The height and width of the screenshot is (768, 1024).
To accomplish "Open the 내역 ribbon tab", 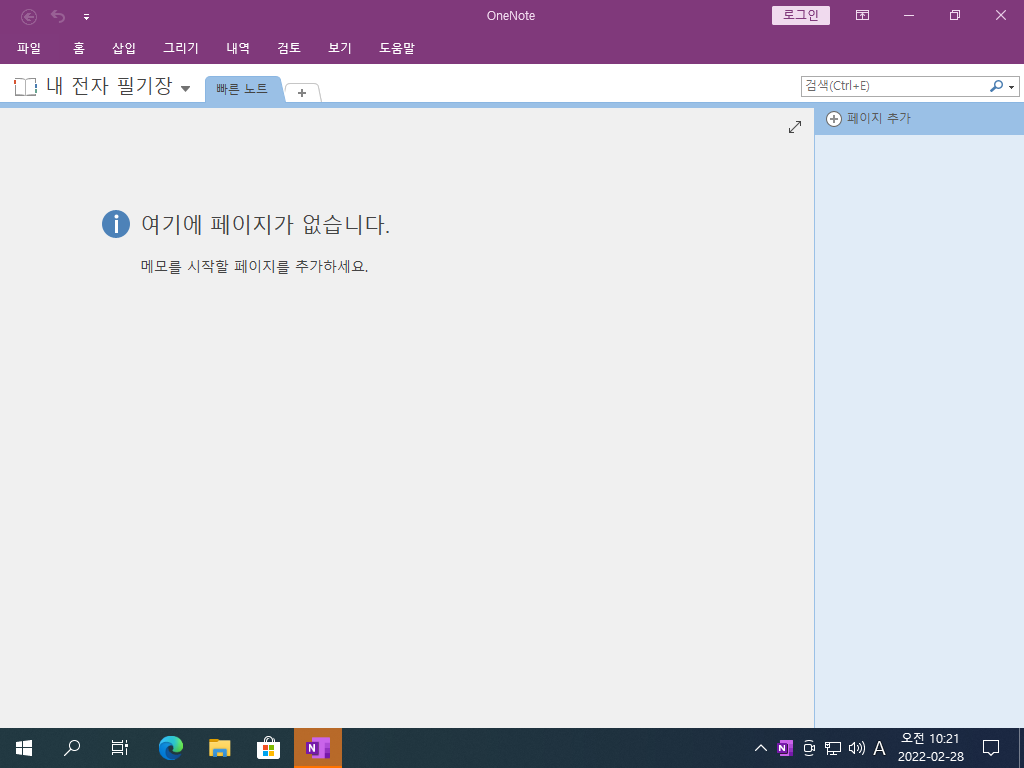I will [238, 48].
